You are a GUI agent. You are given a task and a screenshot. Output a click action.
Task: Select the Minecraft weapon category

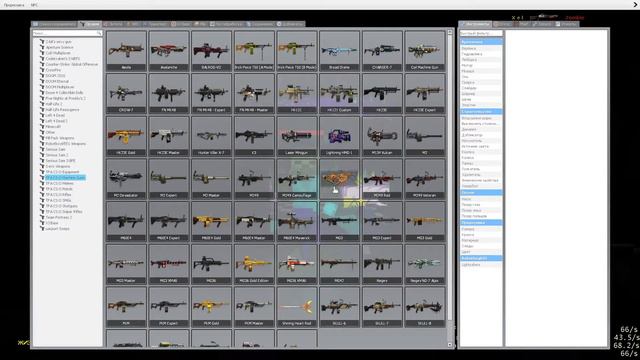coord(53,127)
